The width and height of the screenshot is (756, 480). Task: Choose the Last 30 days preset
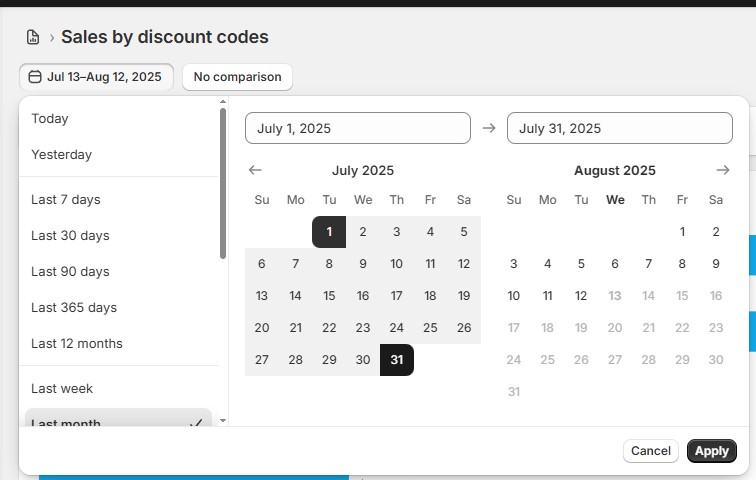coord(70,235)
